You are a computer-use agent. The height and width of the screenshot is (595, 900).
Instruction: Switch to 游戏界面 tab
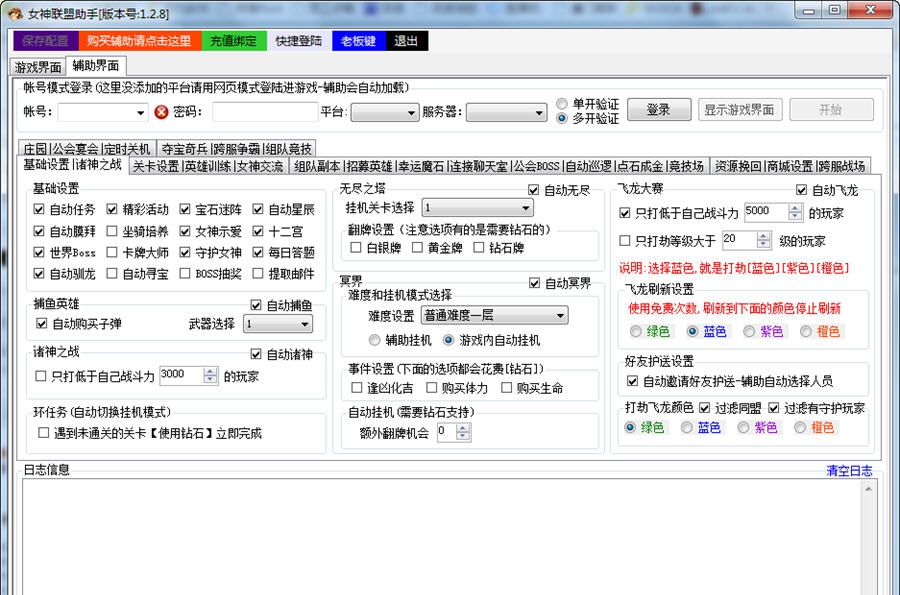pos(38,67)
